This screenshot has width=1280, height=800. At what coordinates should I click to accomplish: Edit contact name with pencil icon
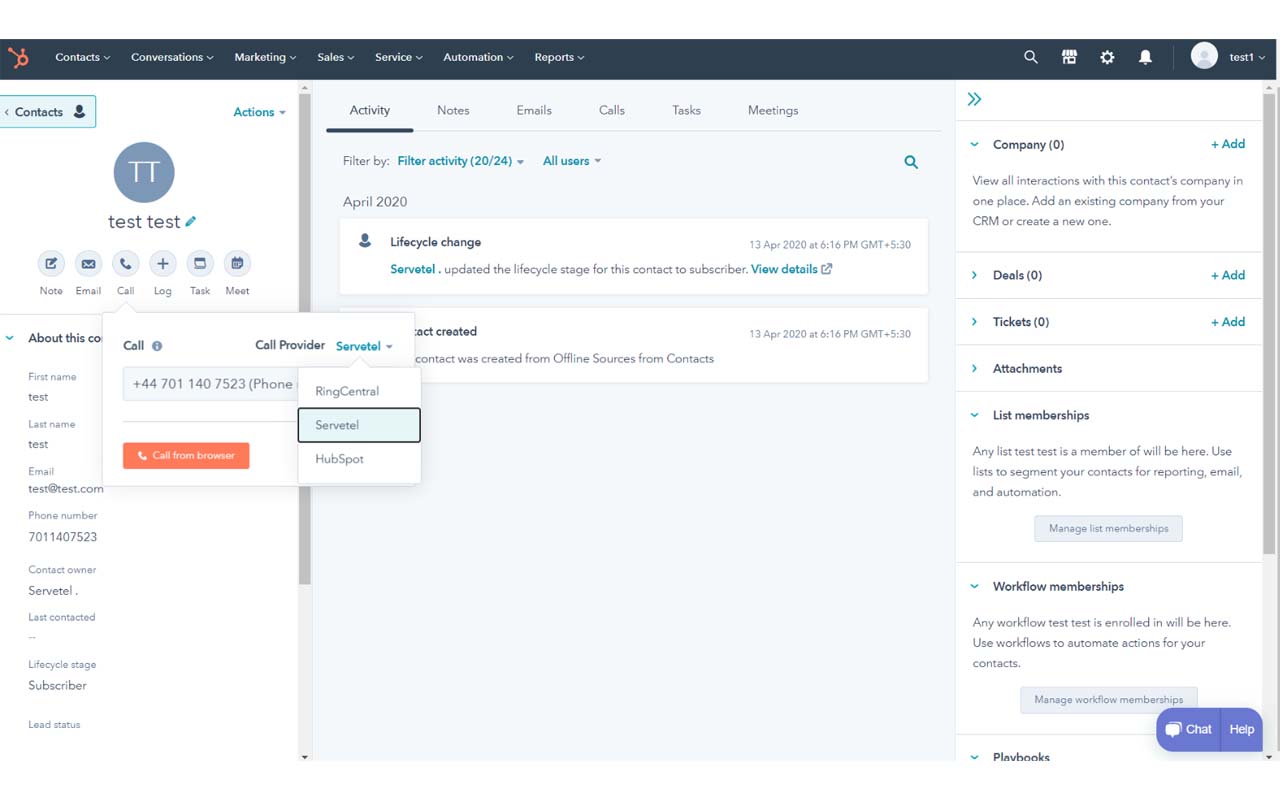click(191, 222)
